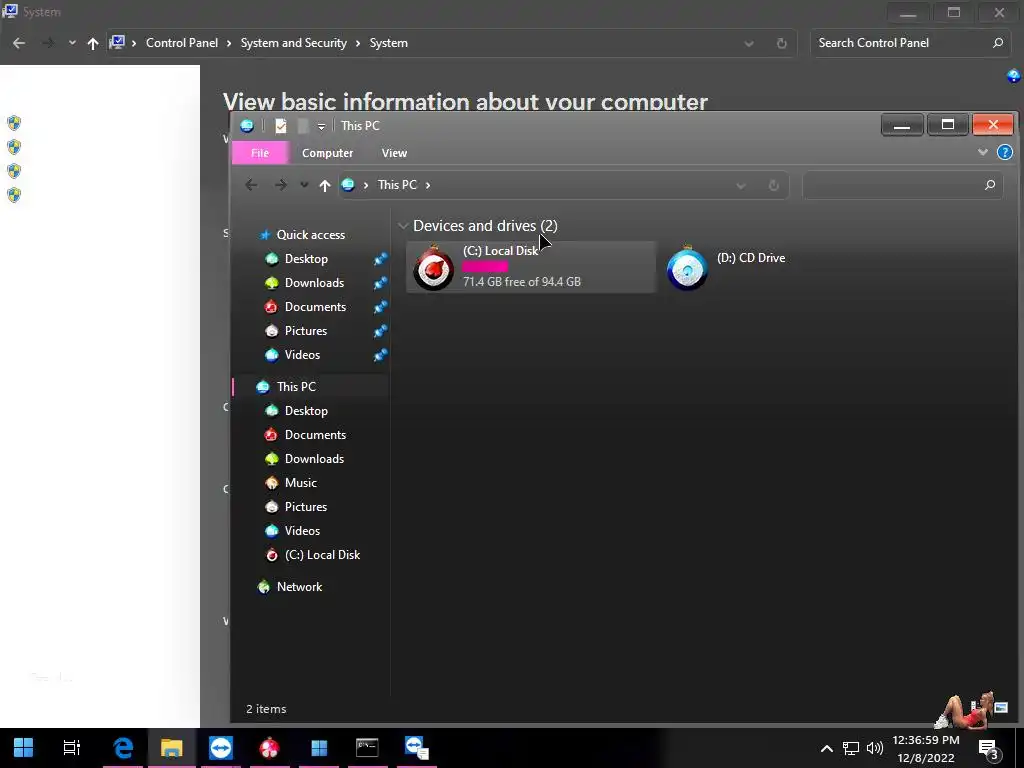The height and width of the screenshot is (768, 1024).
Task: Open notification center in system tray
Action: coord(989,748)
